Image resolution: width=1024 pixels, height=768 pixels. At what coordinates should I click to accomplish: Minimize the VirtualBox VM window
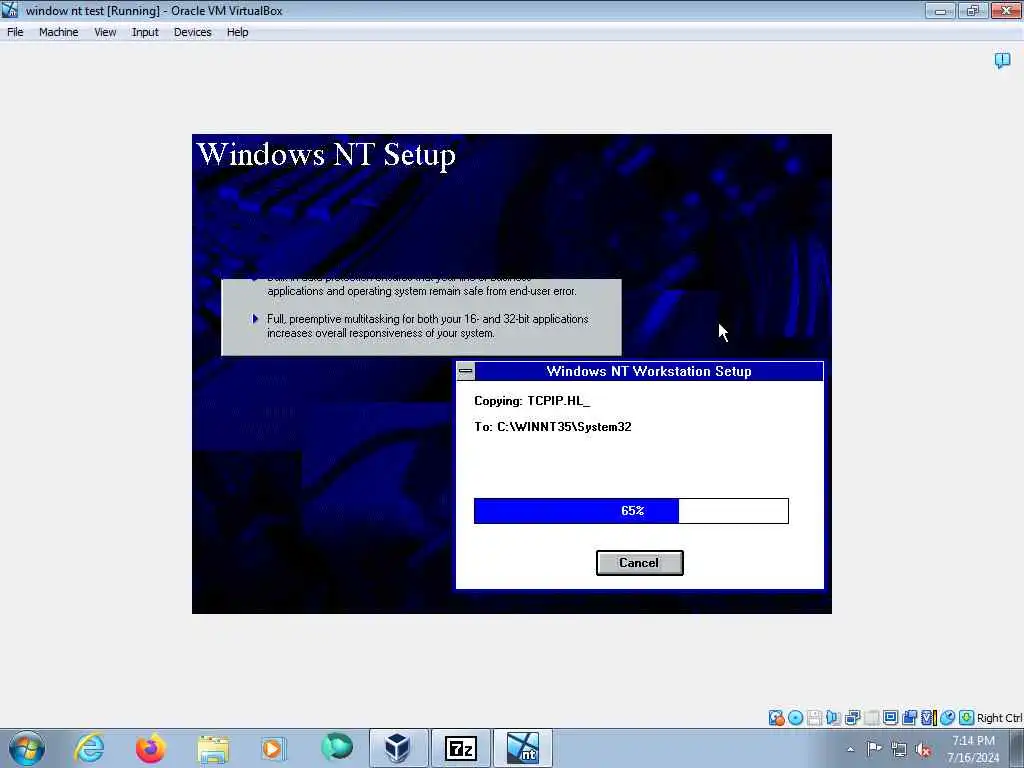pyautogui.click(x=940, y=10)
